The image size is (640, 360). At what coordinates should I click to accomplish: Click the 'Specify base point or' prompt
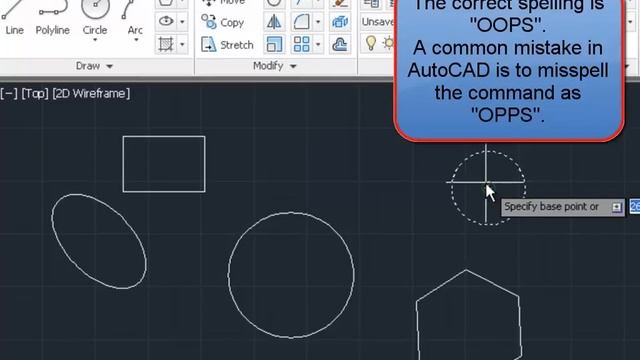pos(551,207)
